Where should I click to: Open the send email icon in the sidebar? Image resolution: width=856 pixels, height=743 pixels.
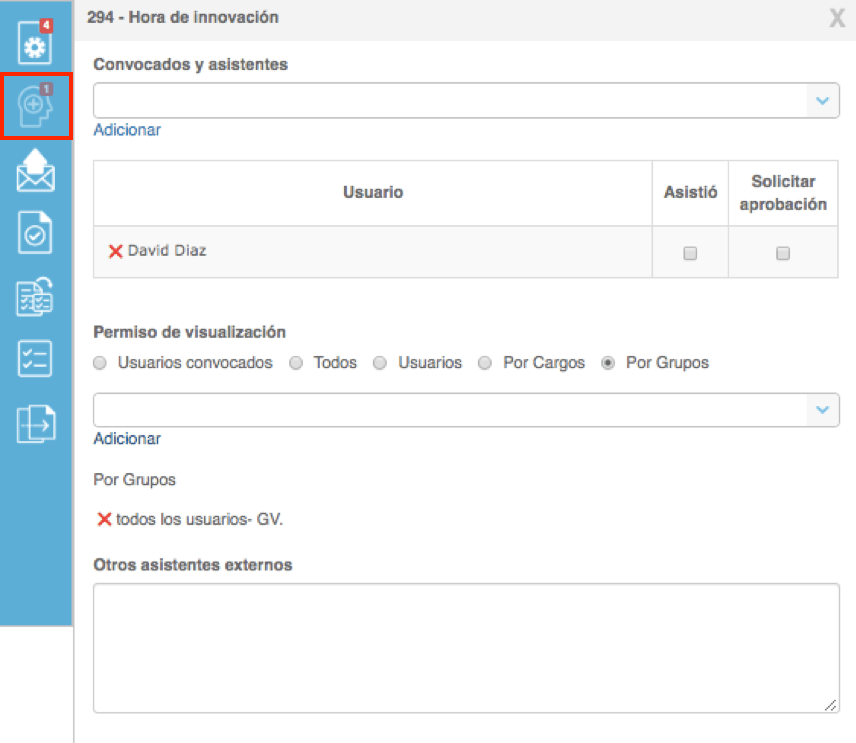click(35, 170)
